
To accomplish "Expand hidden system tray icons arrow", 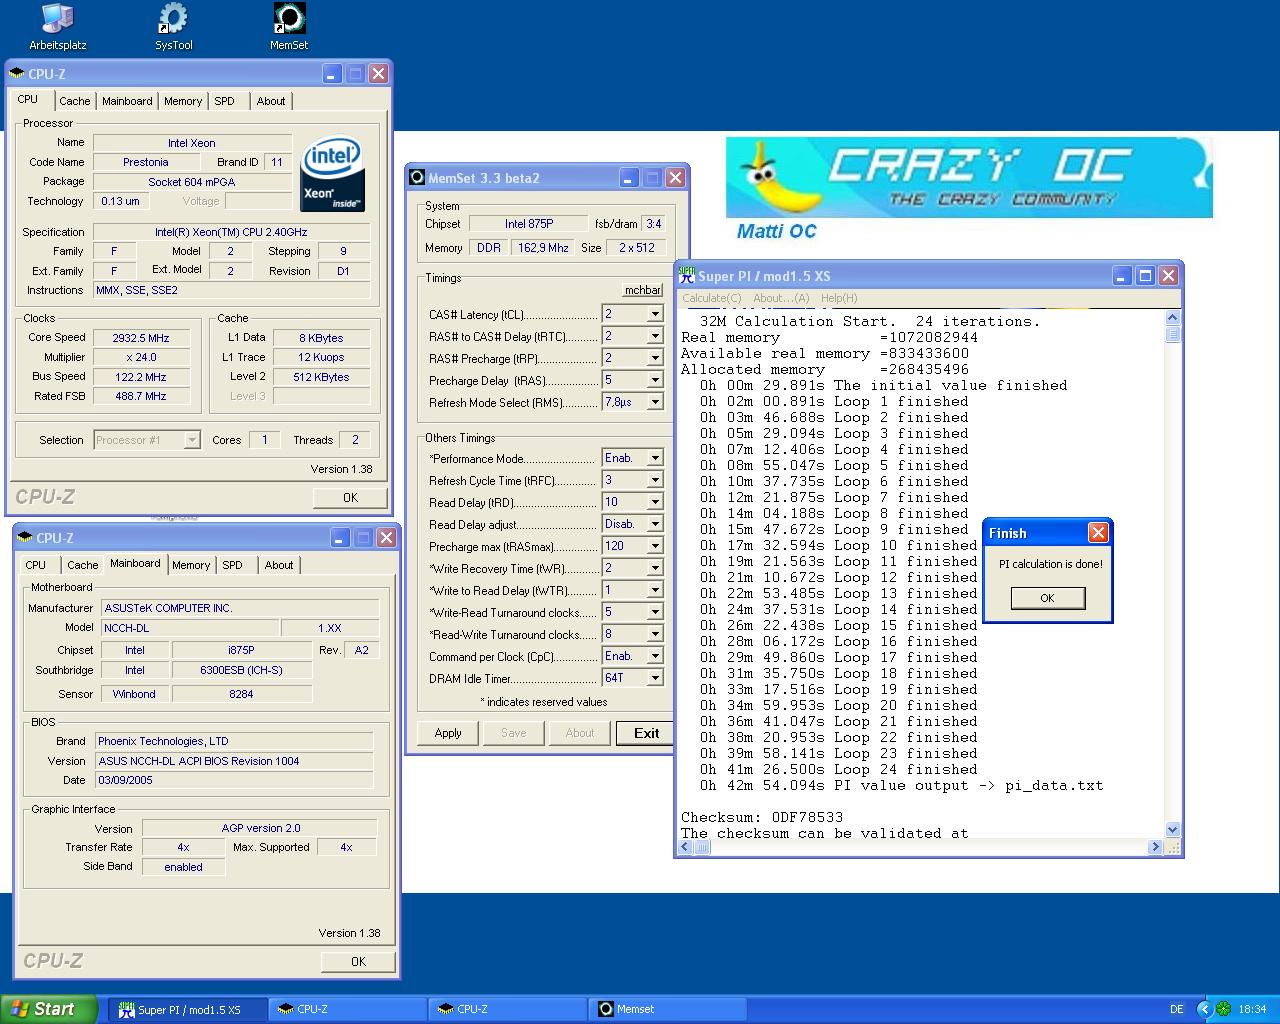I will point(1205,1009).
